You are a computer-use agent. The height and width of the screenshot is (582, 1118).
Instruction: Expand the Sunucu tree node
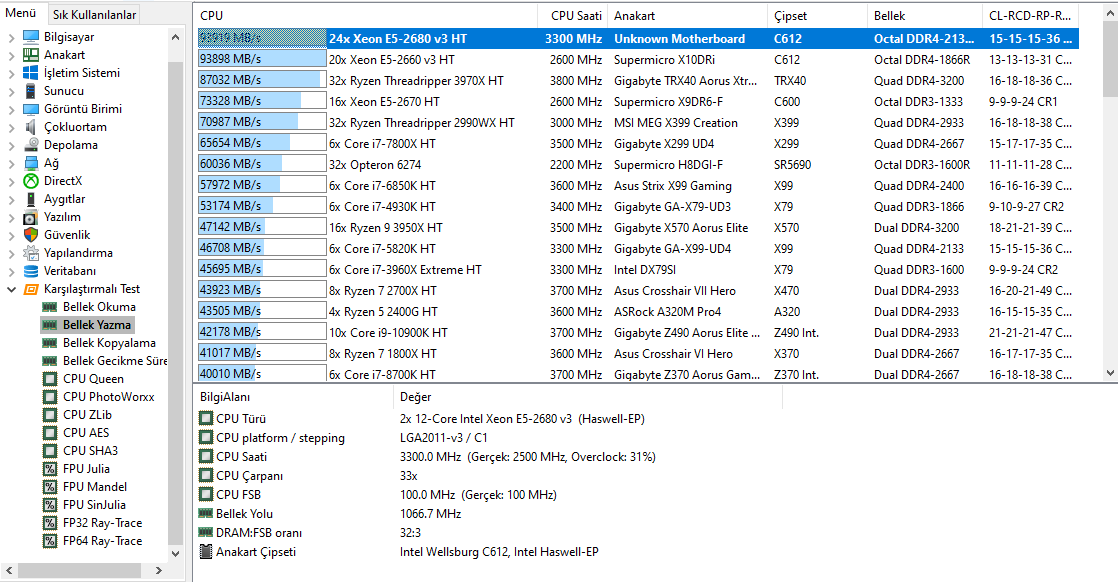(11, 91)
